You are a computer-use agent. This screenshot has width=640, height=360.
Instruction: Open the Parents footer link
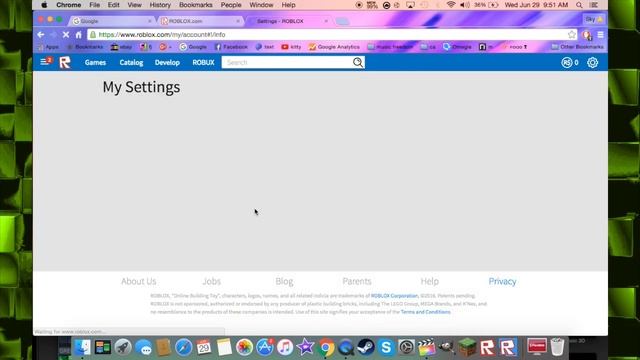point(357,281)
